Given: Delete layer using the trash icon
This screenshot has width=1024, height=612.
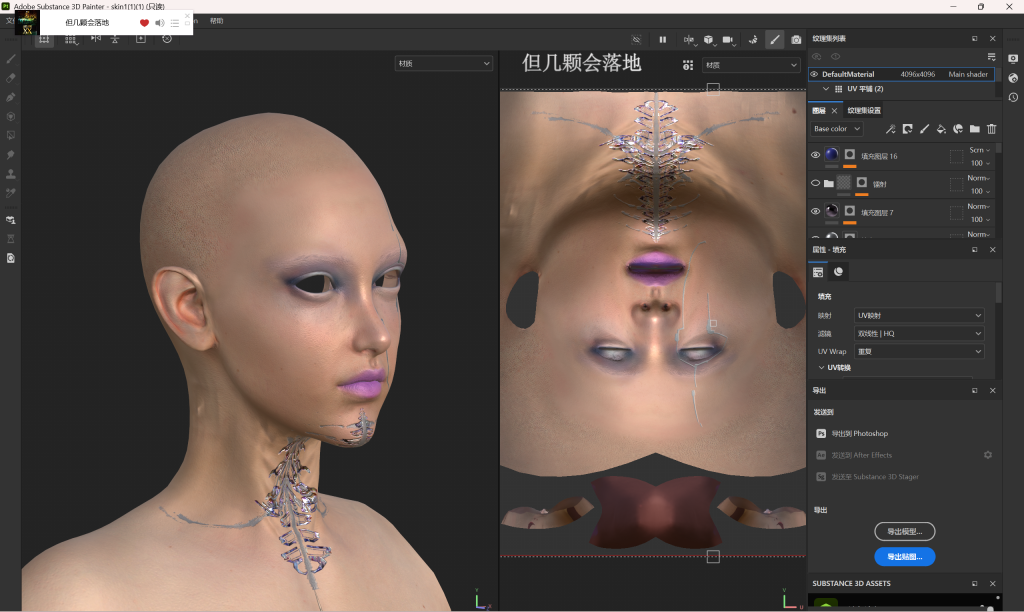Looking at the screenshot, I should tap(992, 129).
